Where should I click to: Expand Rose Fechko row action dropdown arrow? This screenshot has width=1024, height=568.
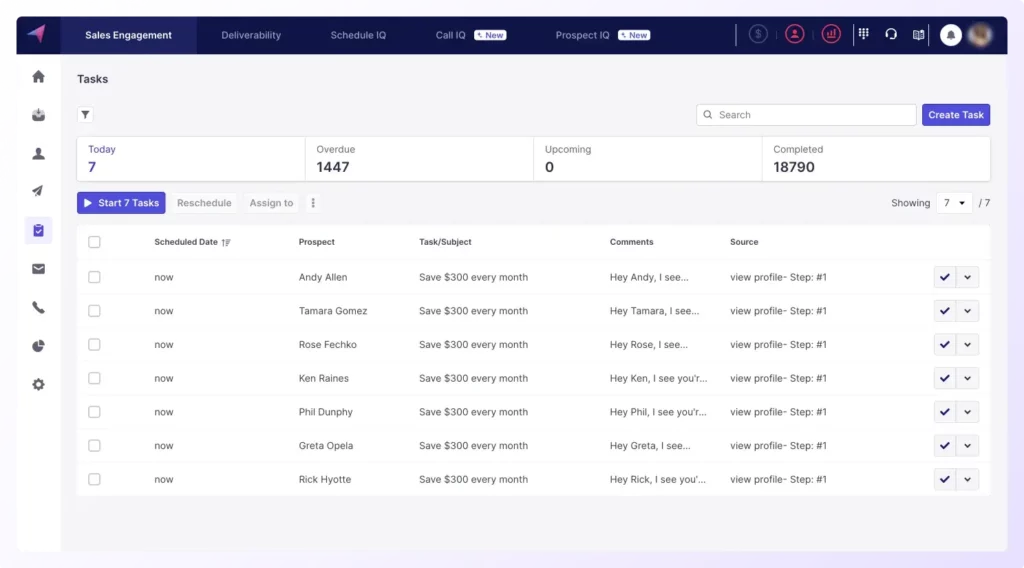967,345
